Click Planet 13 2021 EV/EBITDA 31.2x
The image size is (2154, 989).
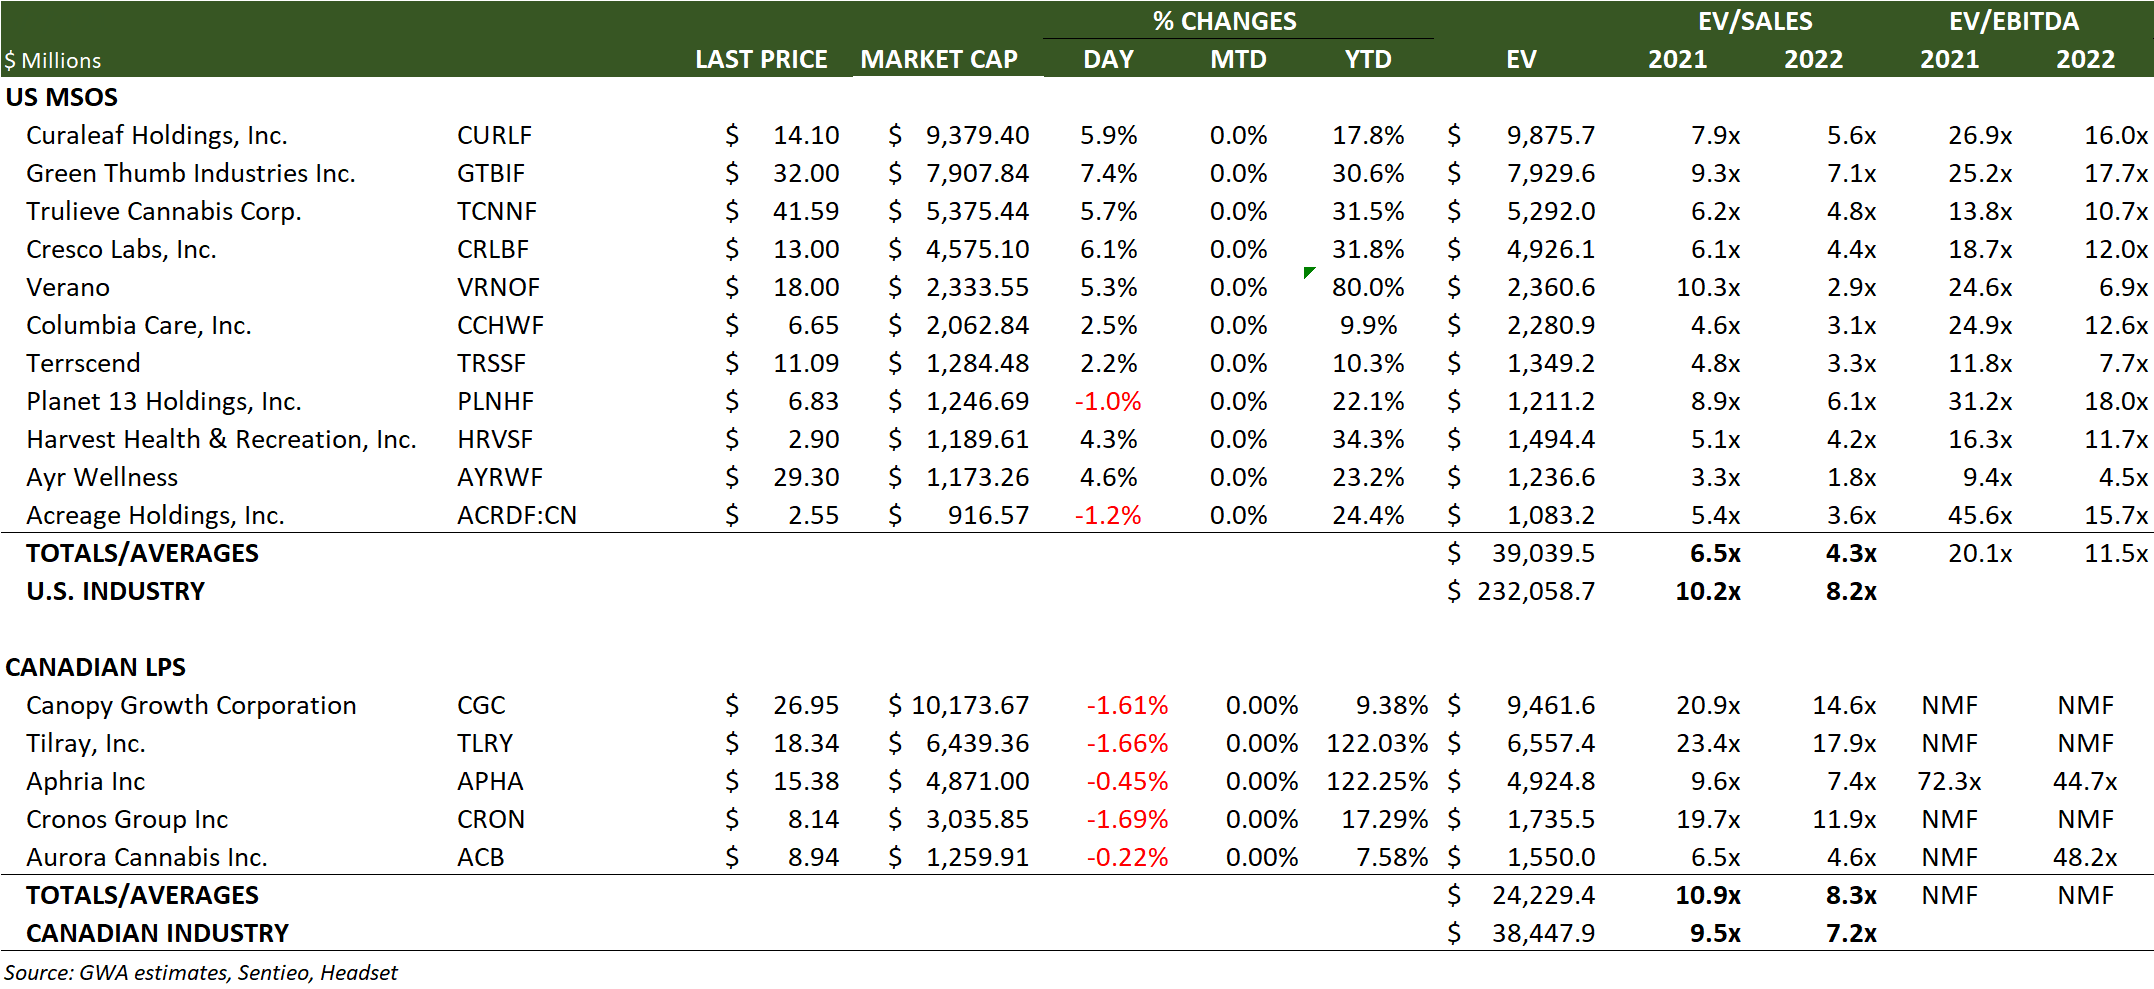pyautogui.click(x=1980, y=401)
